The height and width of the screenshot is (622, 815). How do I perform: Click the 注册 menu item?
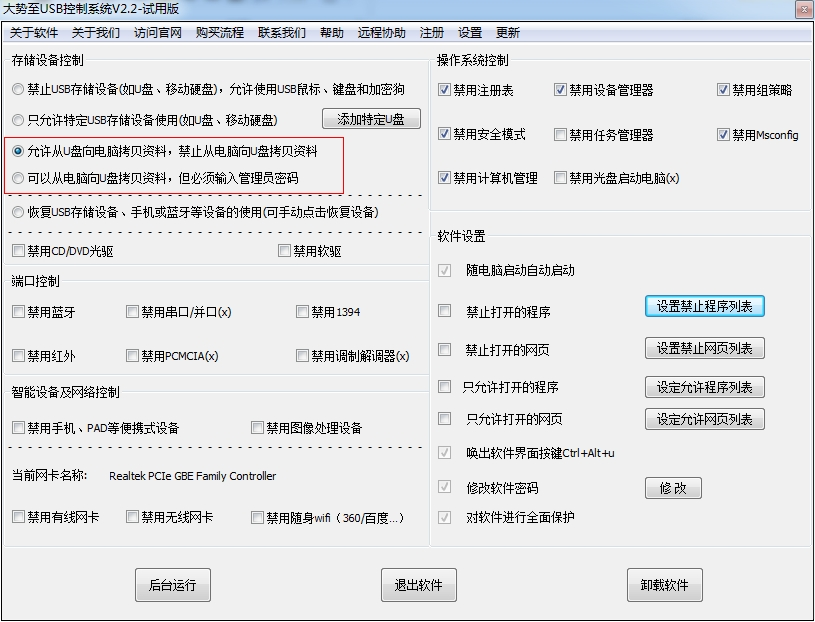point(431,33)
